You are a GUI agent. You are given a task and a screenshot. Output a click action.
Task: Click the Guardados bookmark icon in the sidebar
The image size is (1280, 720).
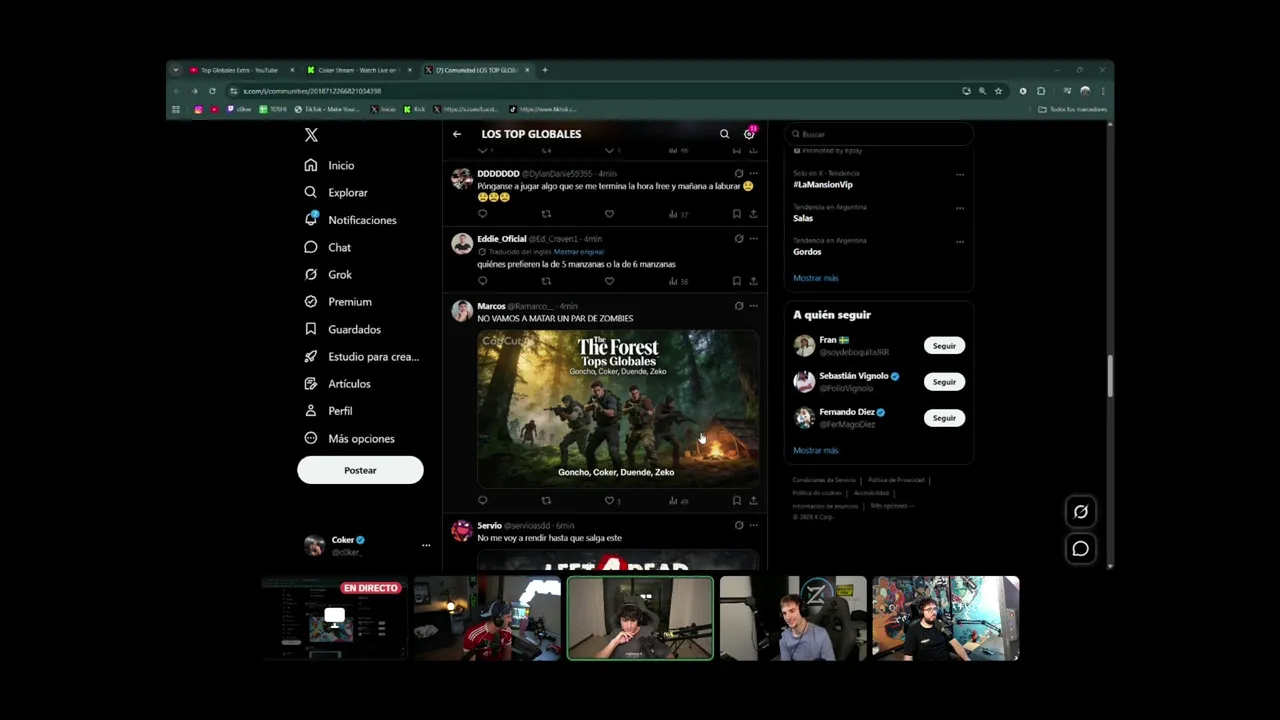pyautogui.click(x=311, y=329)
